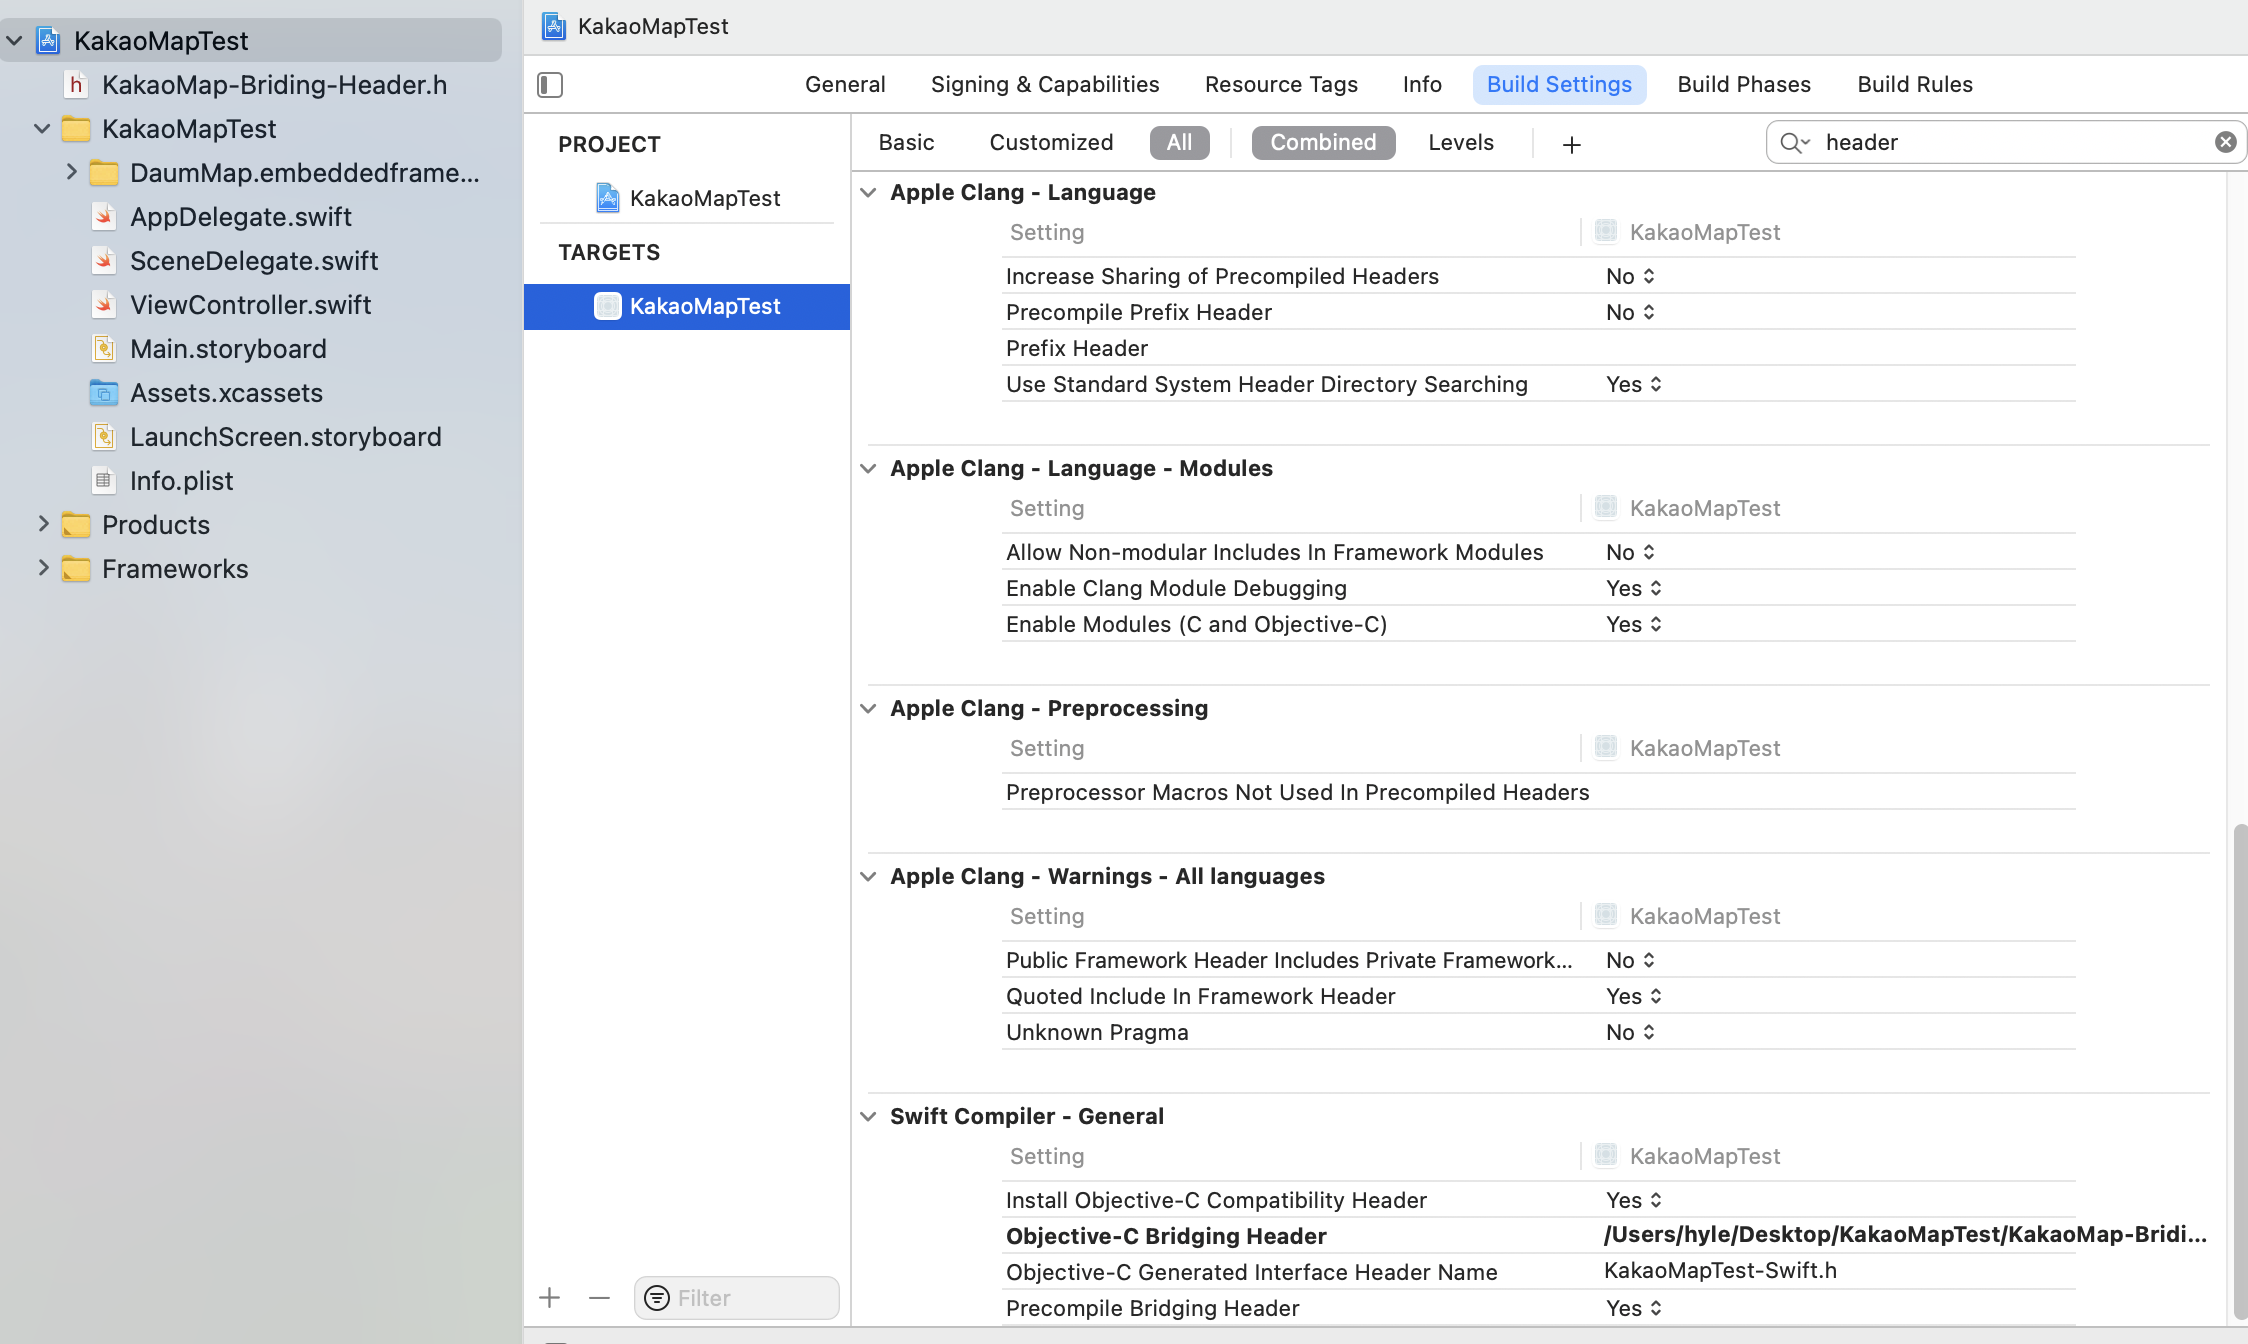Collapse the Apple Clang - Language section
The height and width of the screenshot is (1344, 2248).
(868, 192)
